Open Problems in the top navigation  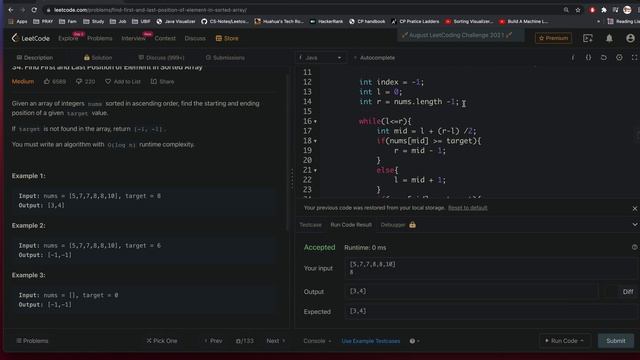point(100,38)
